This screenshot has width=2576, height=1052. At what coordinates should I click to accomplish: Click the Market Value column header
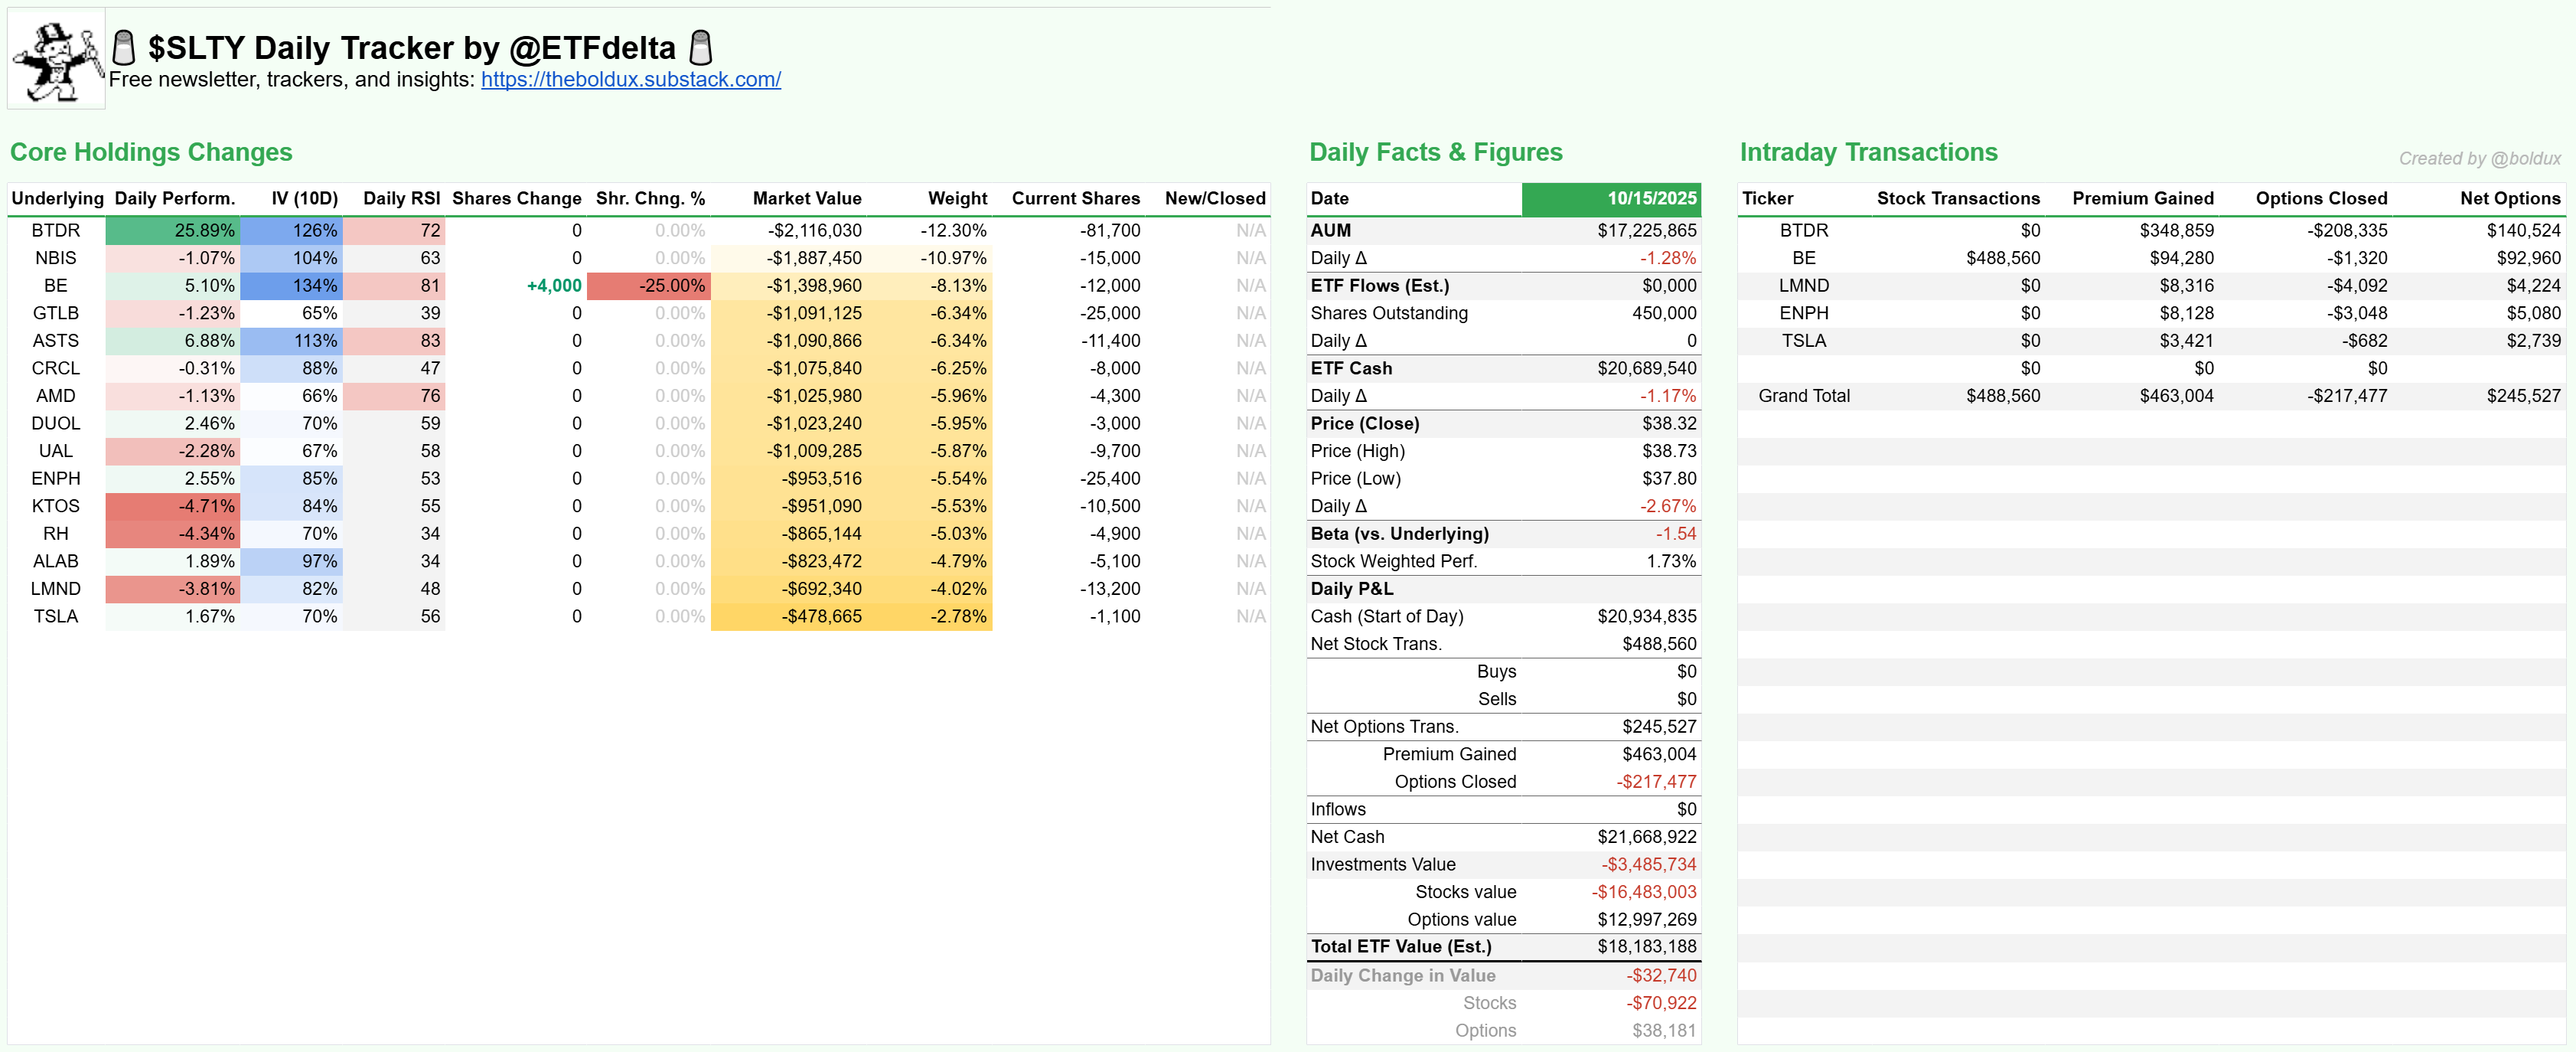806,198
